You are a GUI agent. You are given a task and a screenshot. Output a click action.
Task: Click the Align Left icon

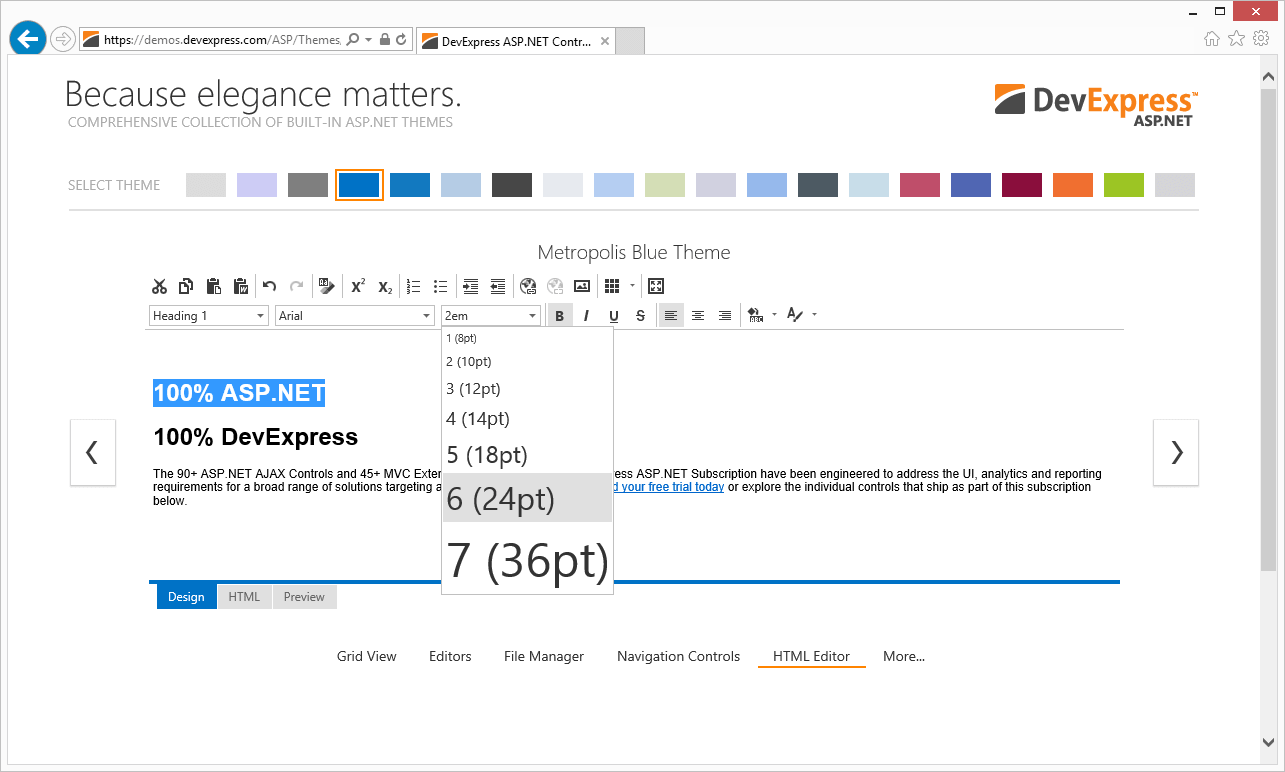pyautogui.click(x=670, y=316)
